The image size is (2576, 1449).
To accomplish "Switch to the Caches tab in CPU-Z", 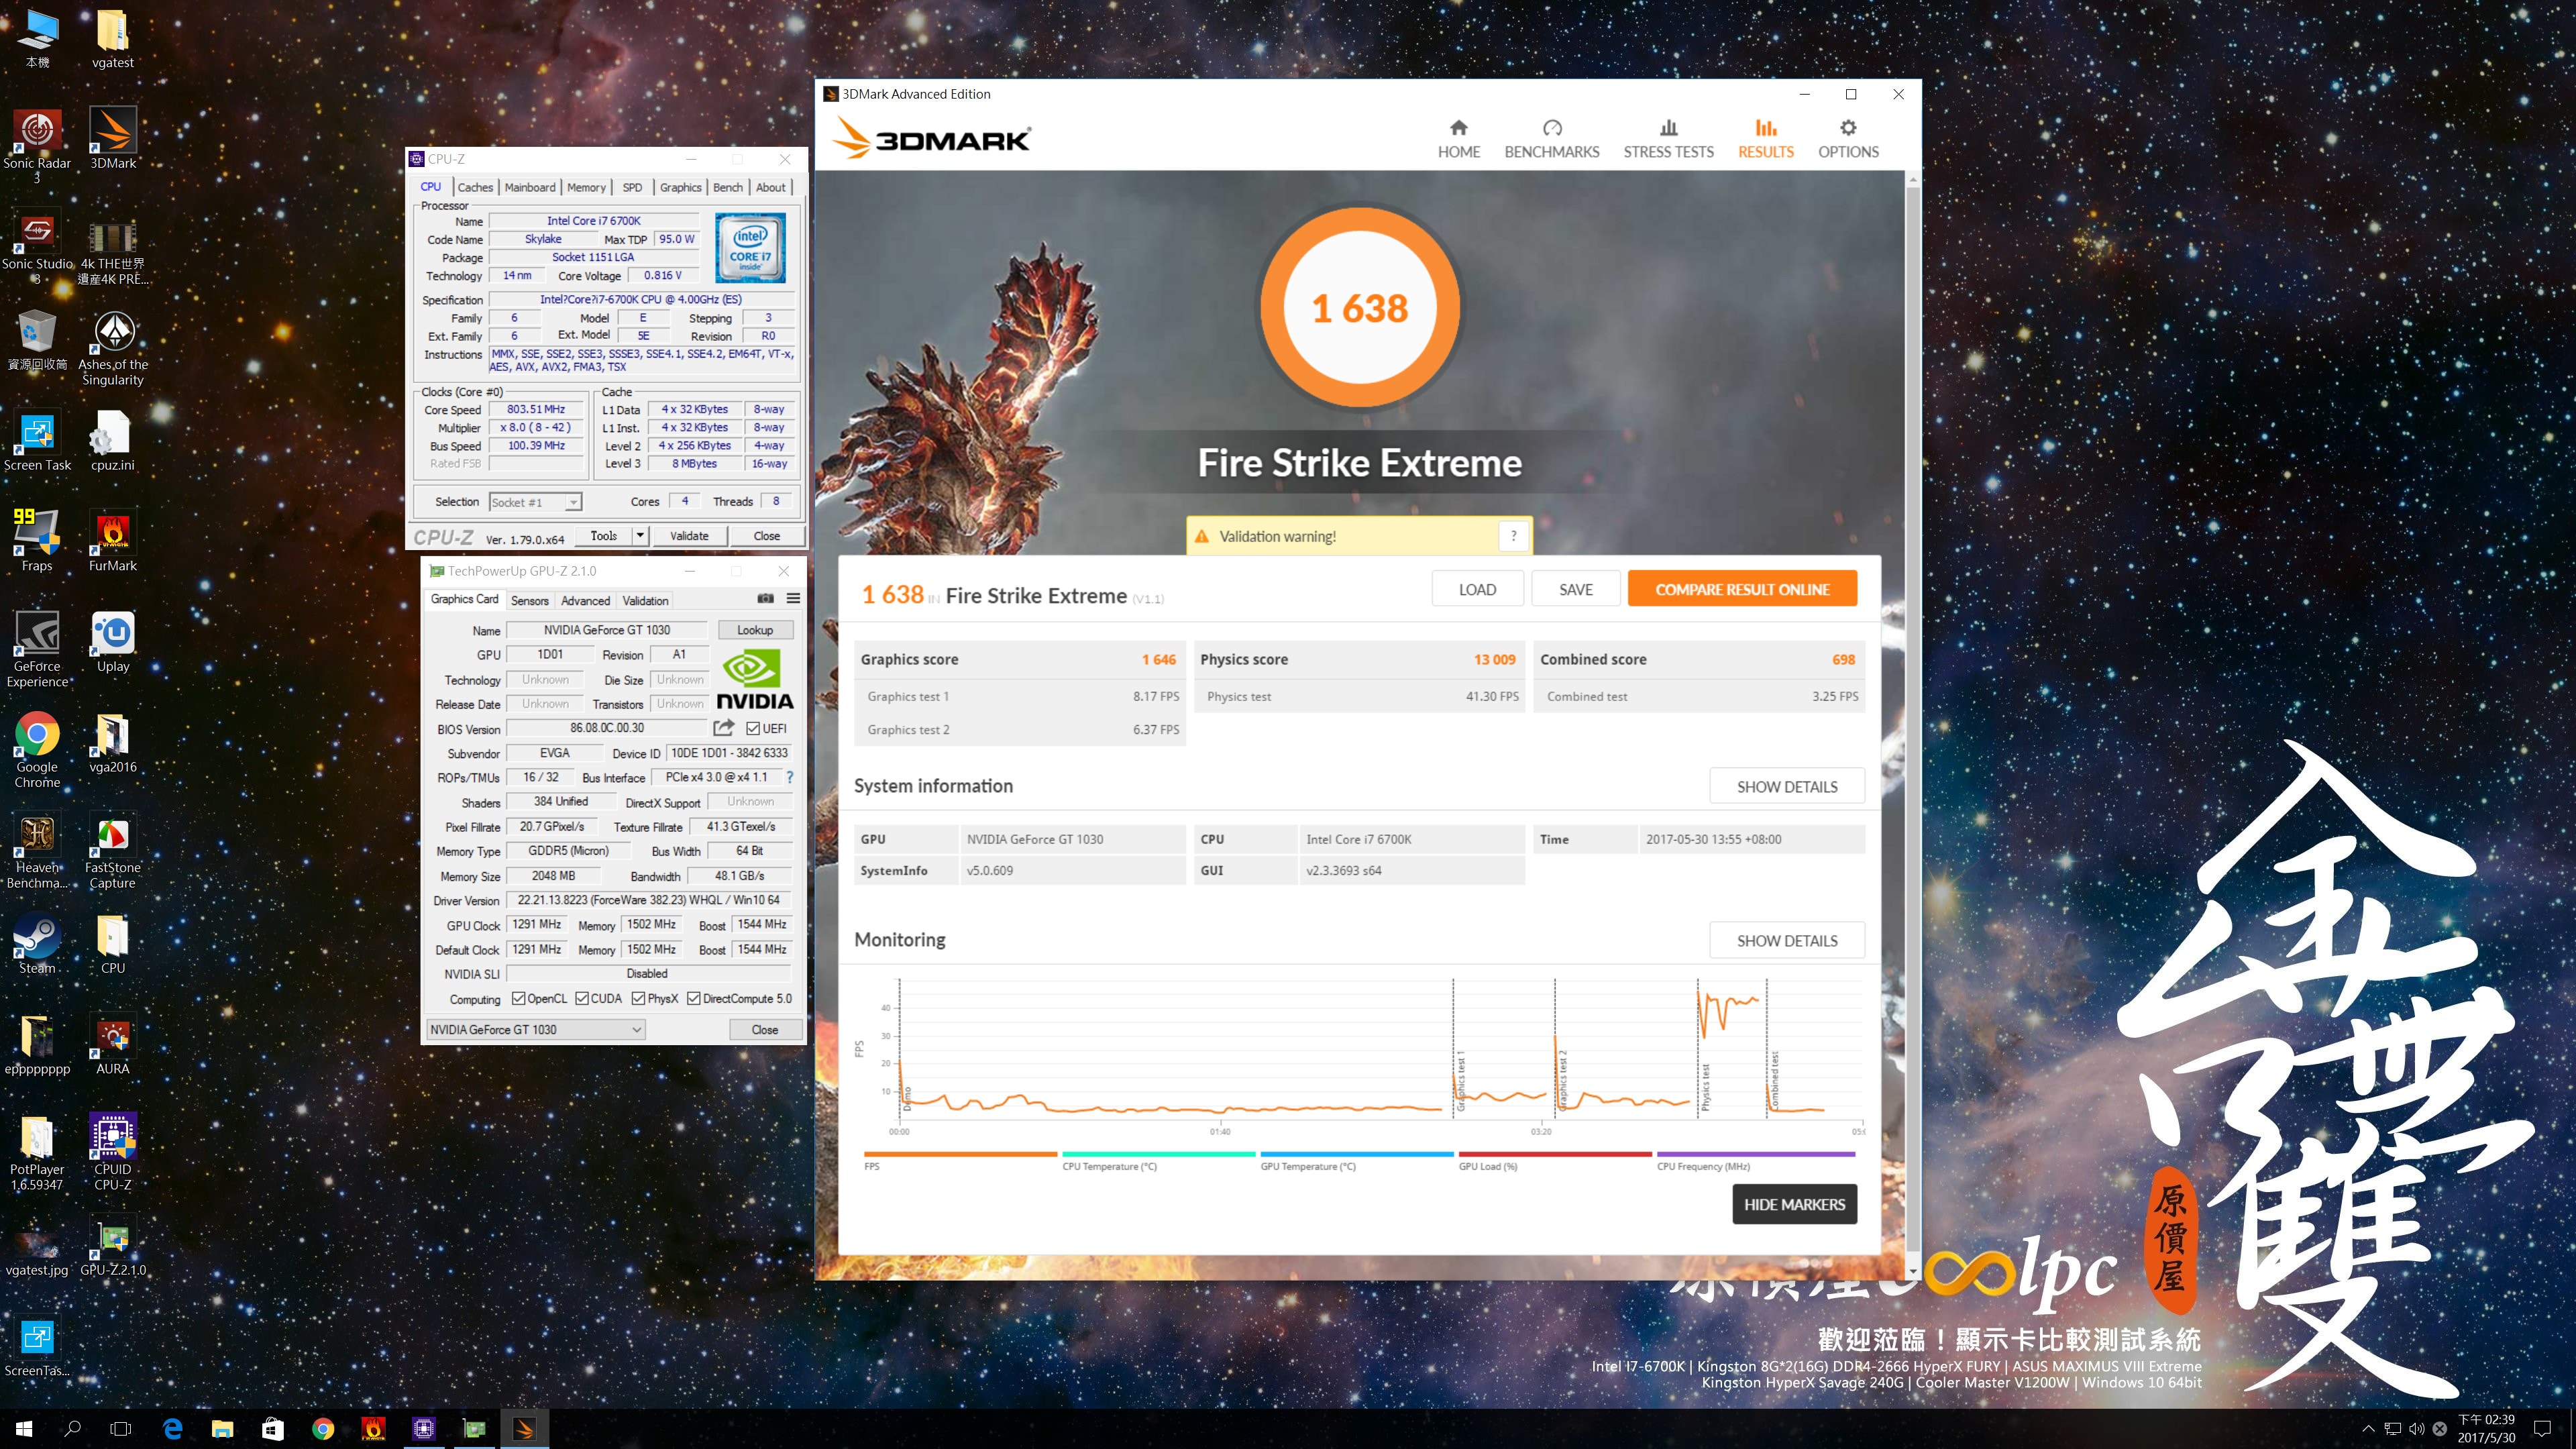I will [475, 187].
